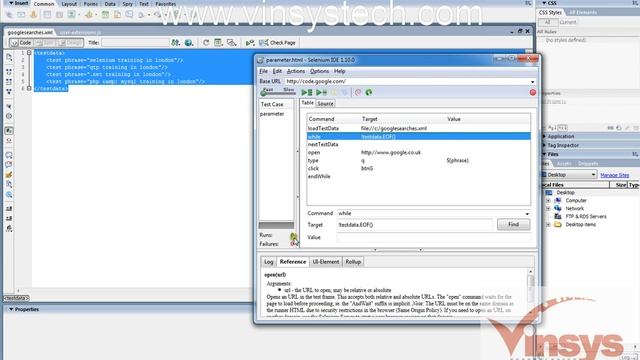
Task: Click the View options icon in document toolbar
Action: point(219,43)
